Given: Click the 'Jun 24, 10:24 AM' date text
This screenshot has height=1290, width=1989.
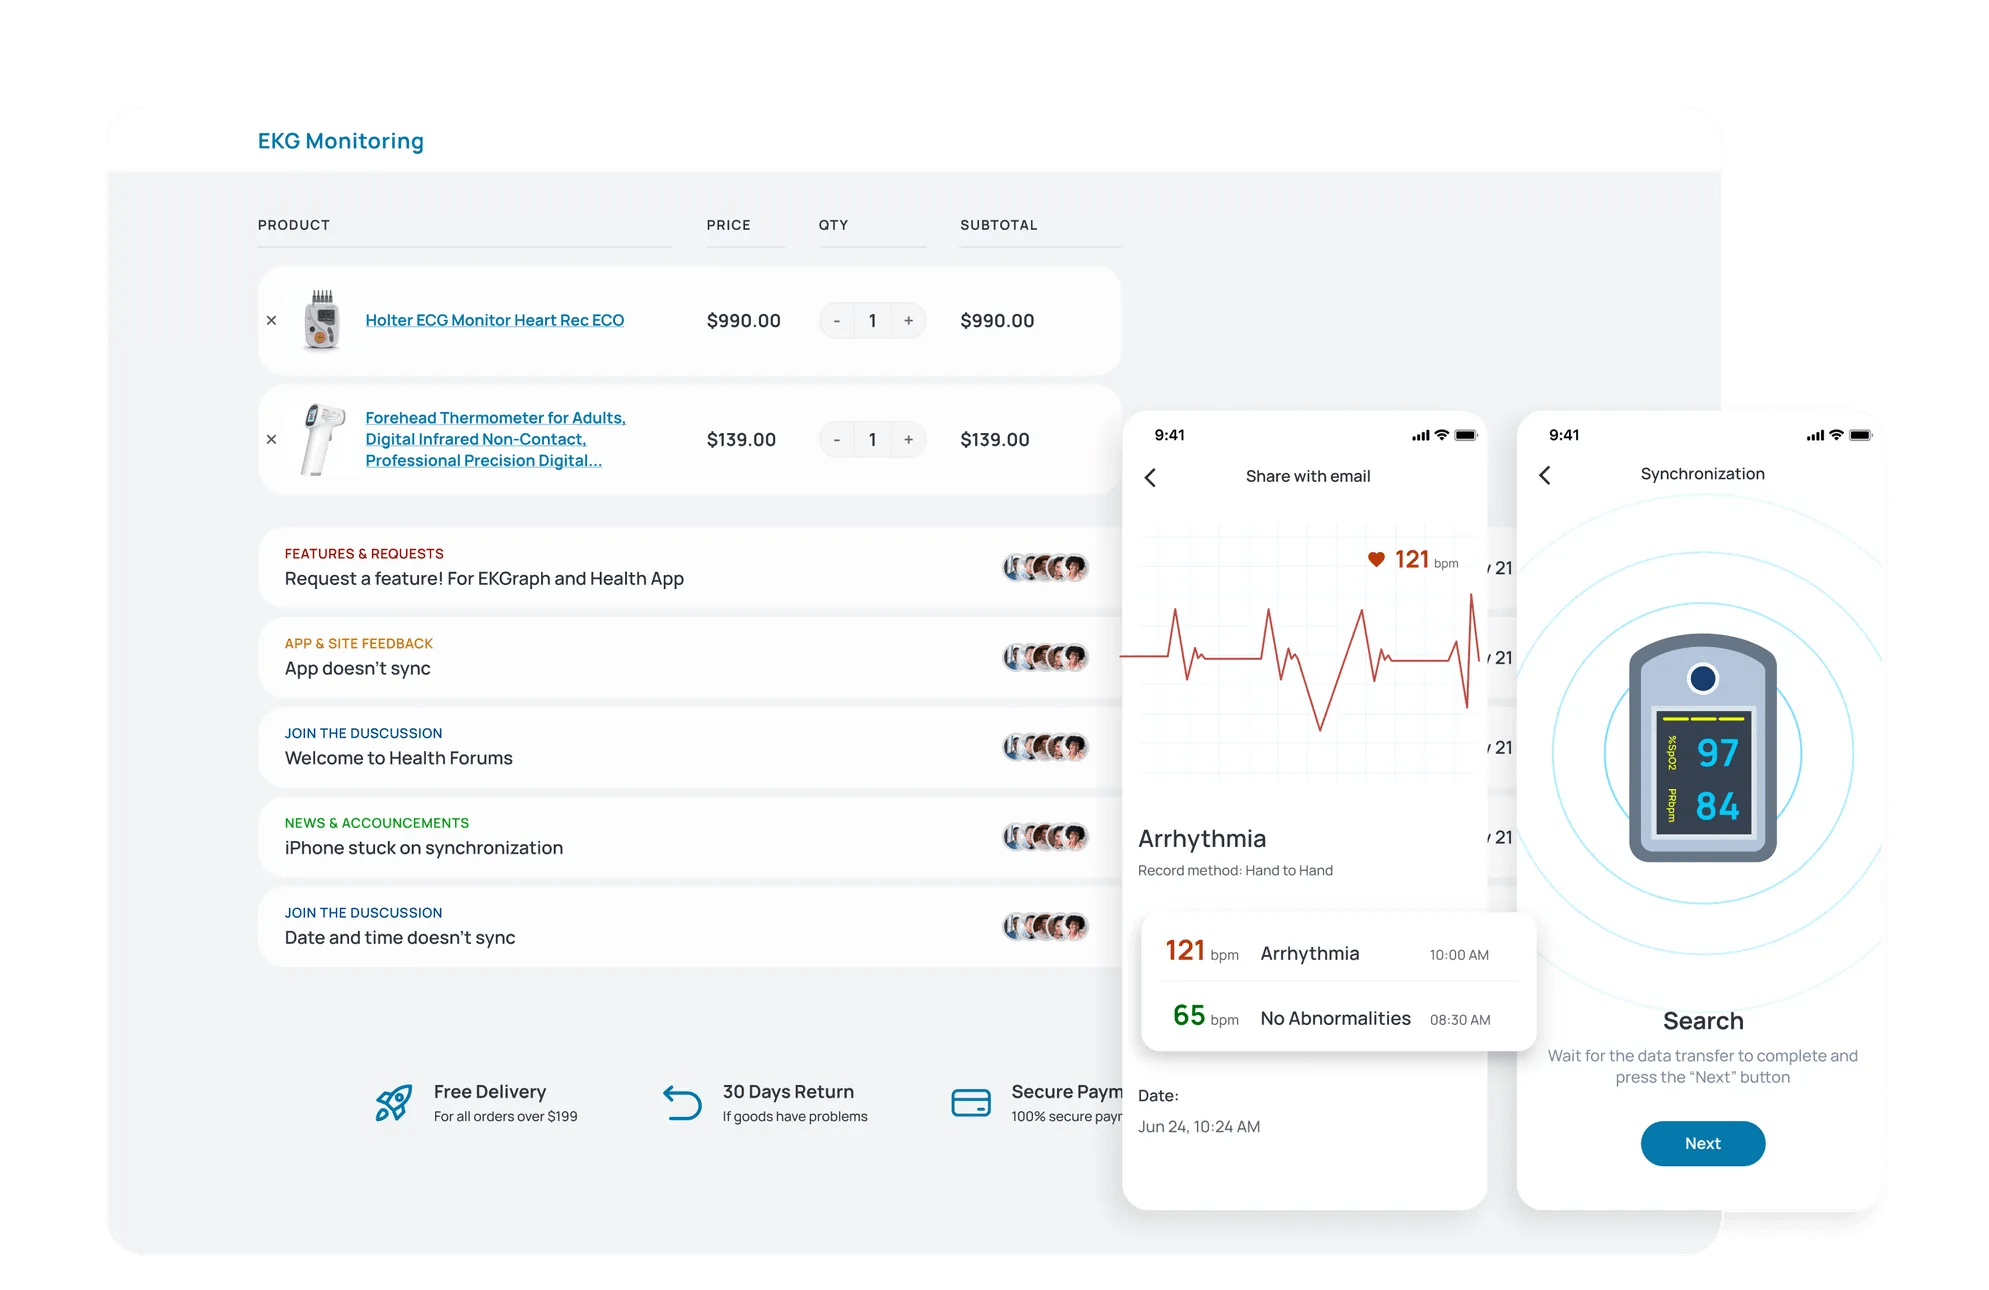Looking at the screenshot, I should (x=1198, y=1127).
